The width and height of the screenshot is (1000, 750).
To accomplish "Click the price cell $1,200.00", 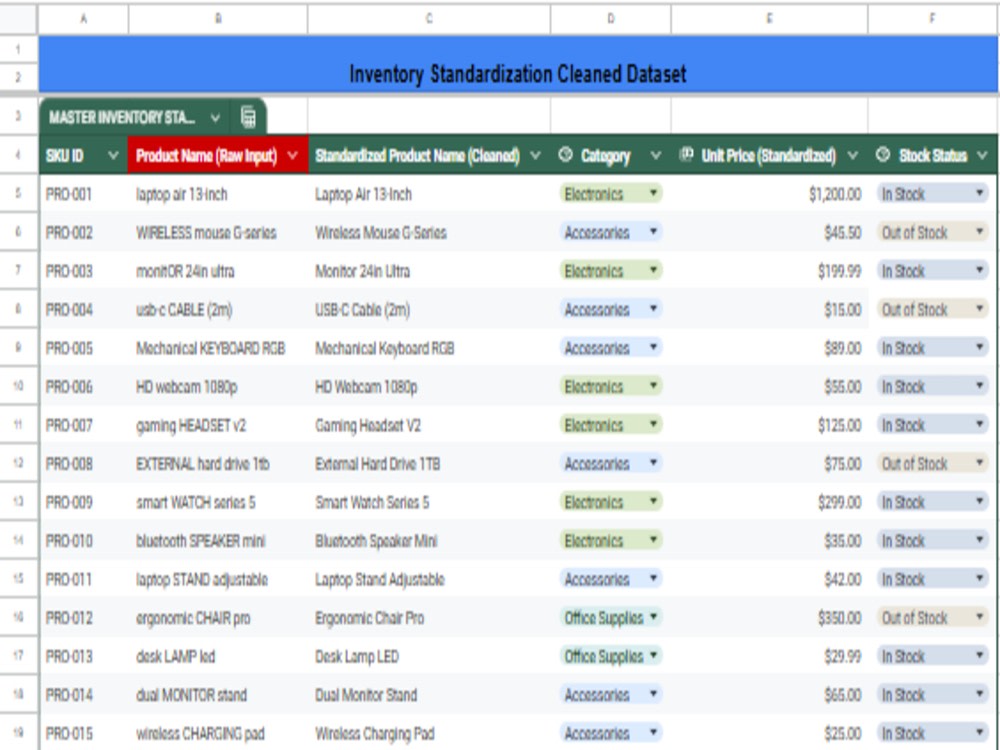I will click(770, 194).
